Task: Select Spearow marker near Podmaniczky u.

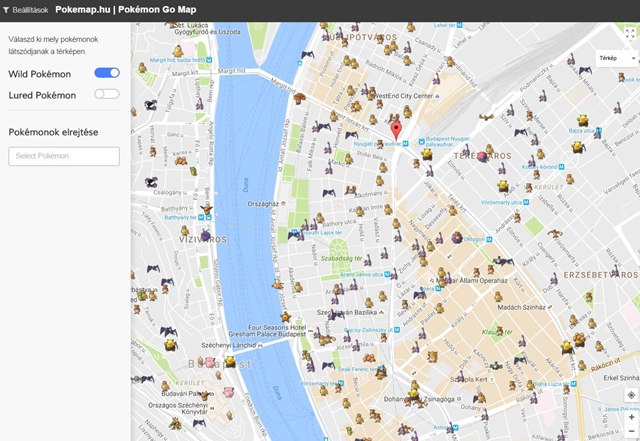Action: [486, 117]
